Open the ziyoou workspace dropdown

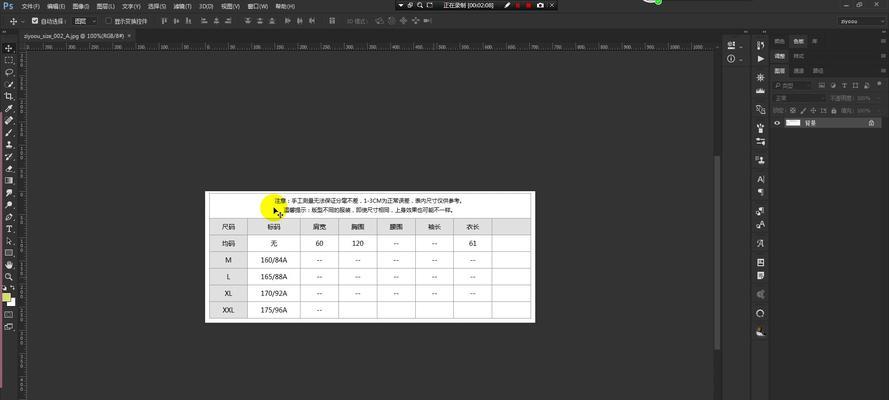[x=861, y=21]
